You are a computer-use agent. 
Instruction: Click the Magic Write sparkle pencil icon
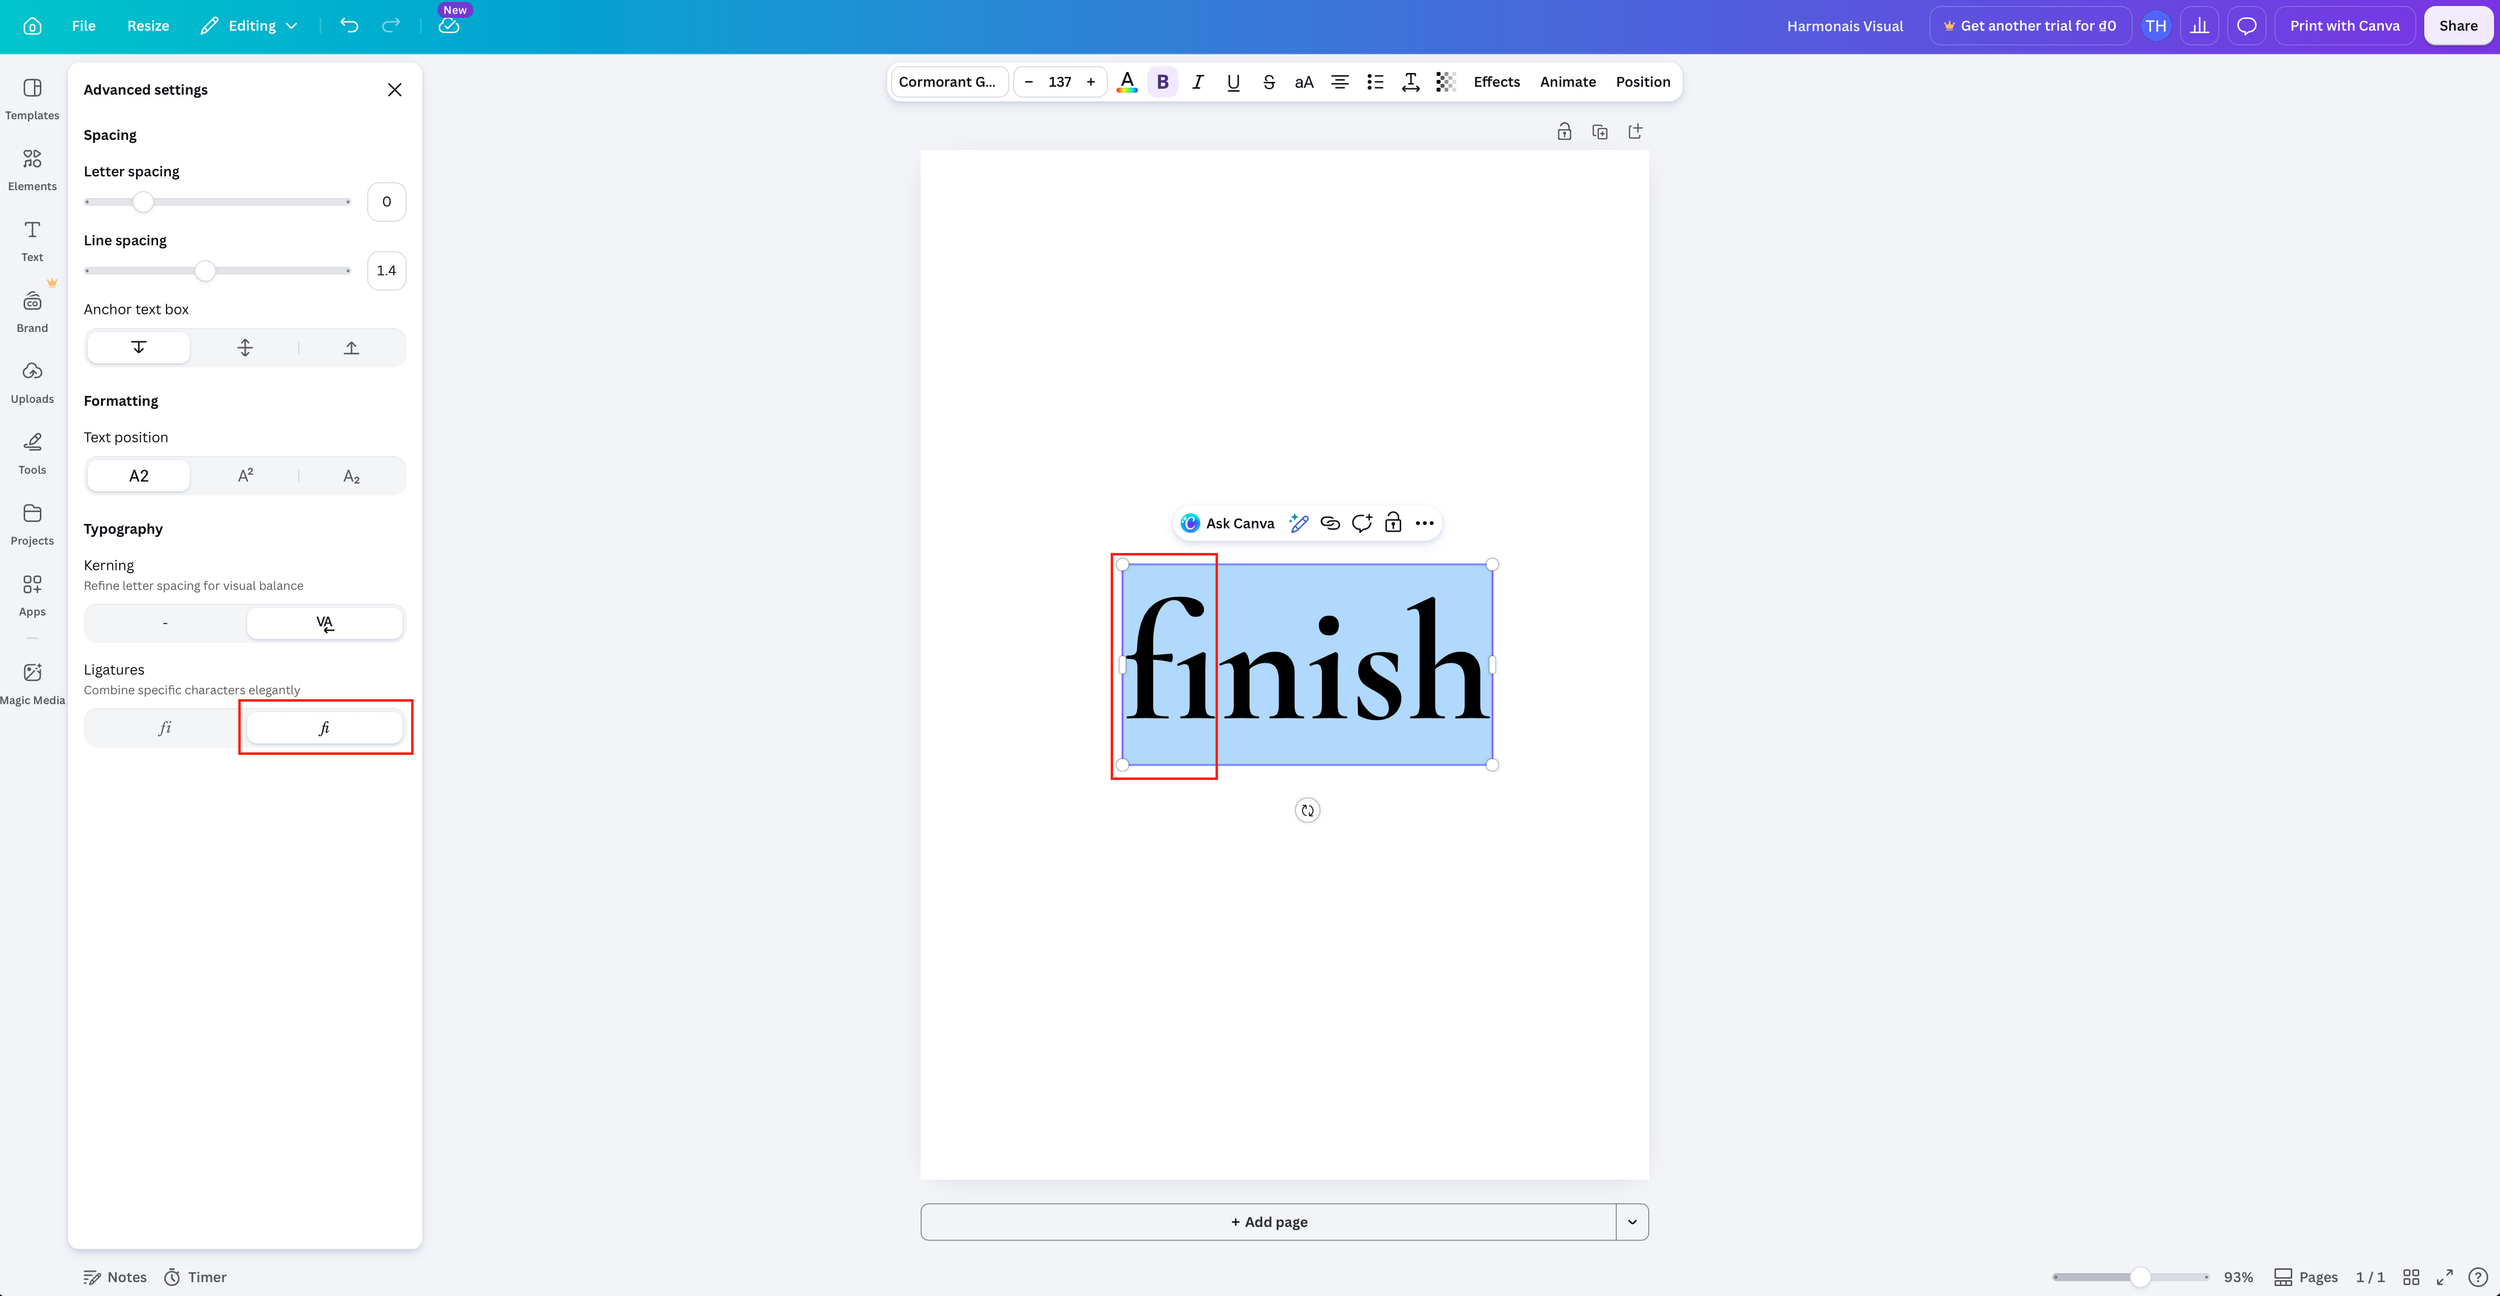pyautogui.click(x=1298, y=523)
